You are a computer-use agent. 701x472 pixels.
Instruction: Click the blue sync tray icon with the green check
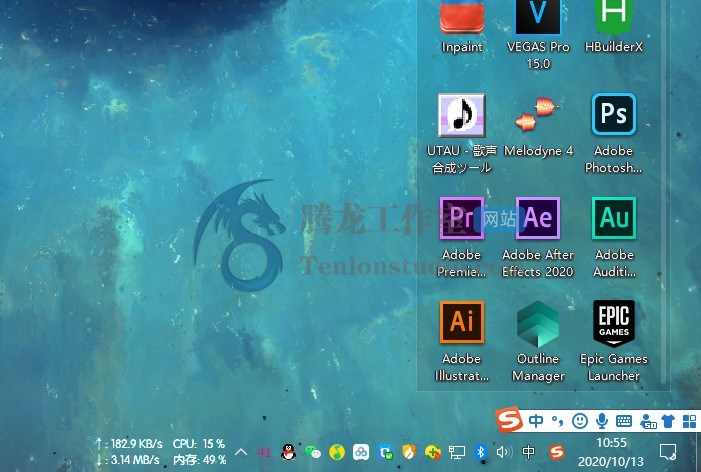(x=385, y=452)
